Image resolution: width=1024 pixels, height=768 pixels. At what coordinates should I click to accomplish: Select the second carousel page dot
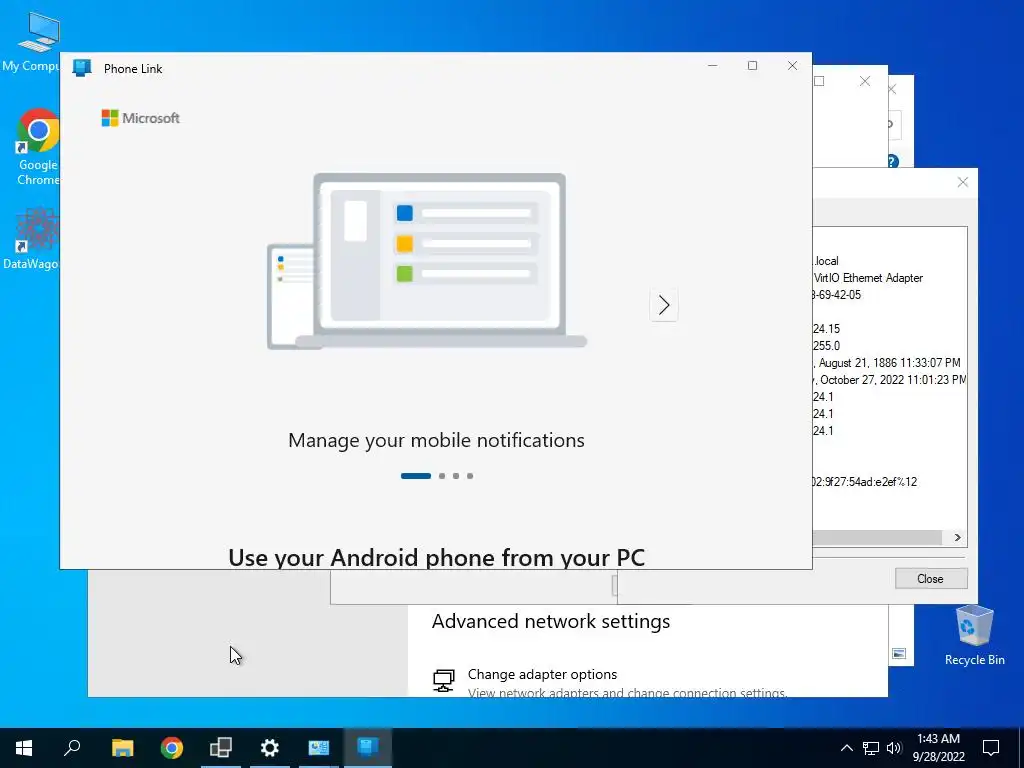(x=442, y=476)
